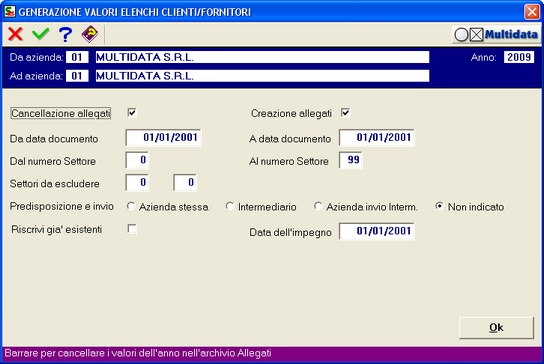
Task: Click the Da data documento date field
Action: pyautogui.click(x=163, y=138)
